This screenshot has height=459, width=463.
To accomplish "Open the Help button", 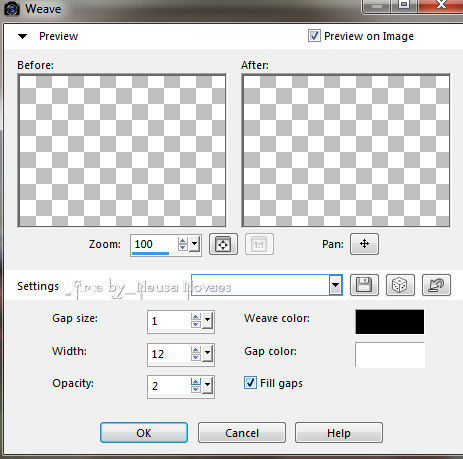I will tap(339, 433).
